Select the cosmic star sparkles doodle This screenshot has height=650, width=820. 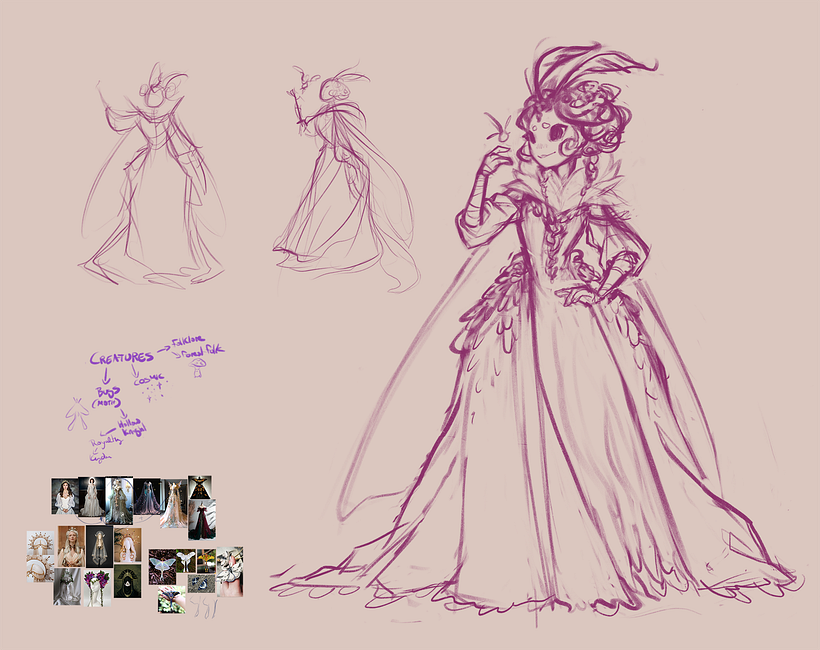point(154,392)
